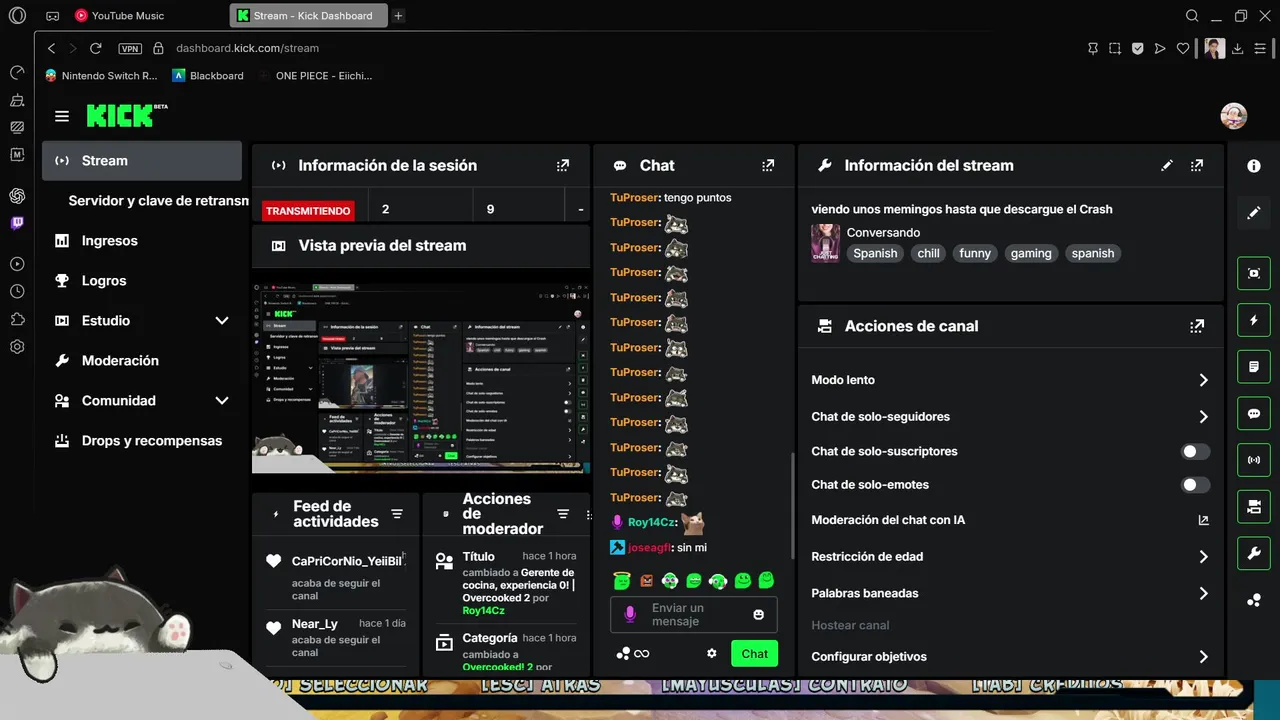Click the pencil icon in right rail
This screenshot has width=1280, height=720.
pos(1254,213)
